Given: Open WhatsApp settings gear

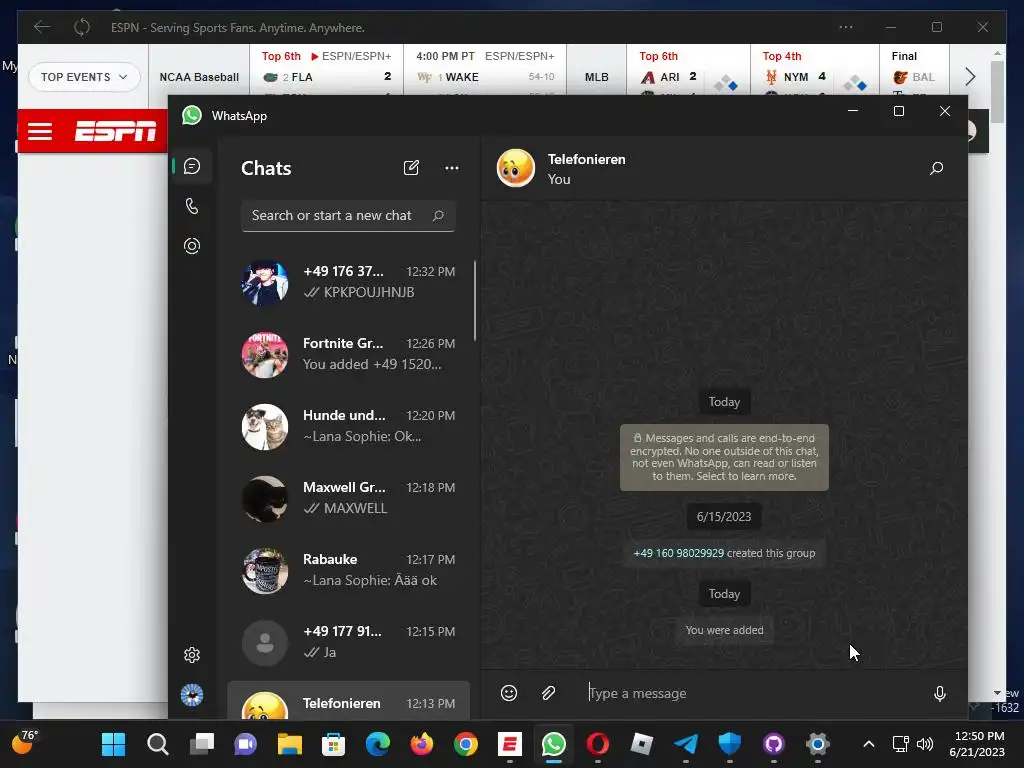Looking at the screenshot, I should 192,655.
